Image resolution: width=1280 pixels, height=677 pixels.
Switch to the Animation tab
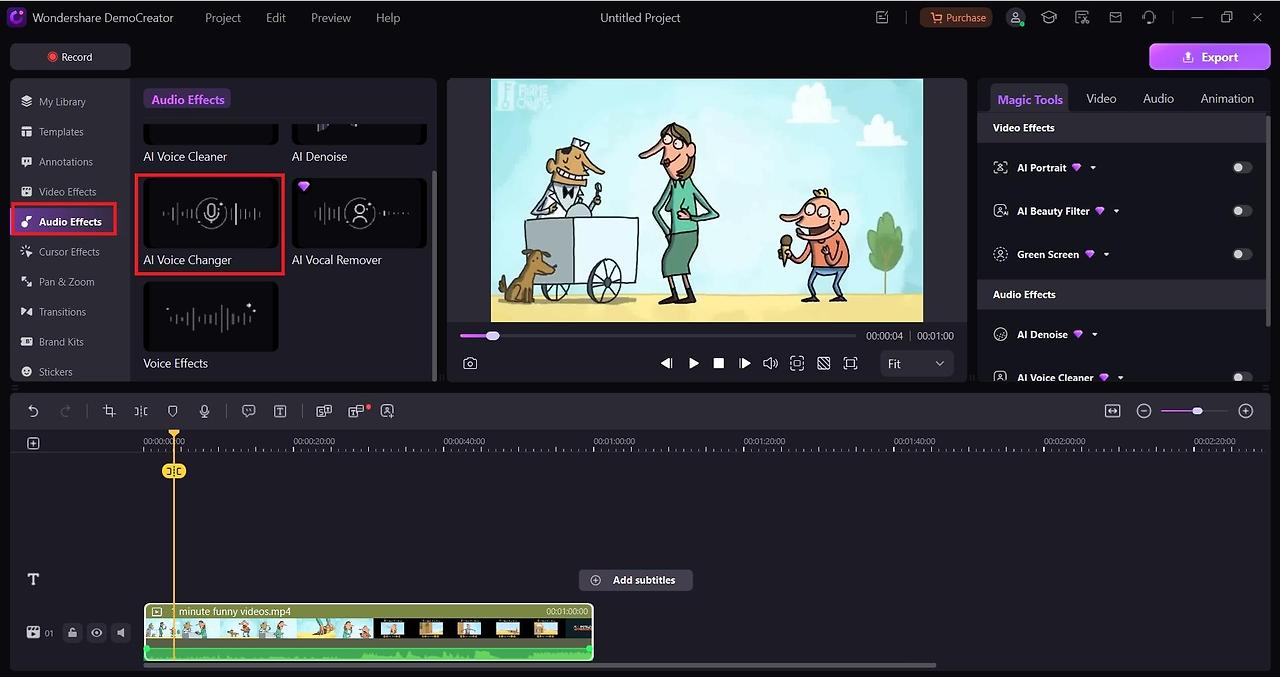coord(1227,98)
